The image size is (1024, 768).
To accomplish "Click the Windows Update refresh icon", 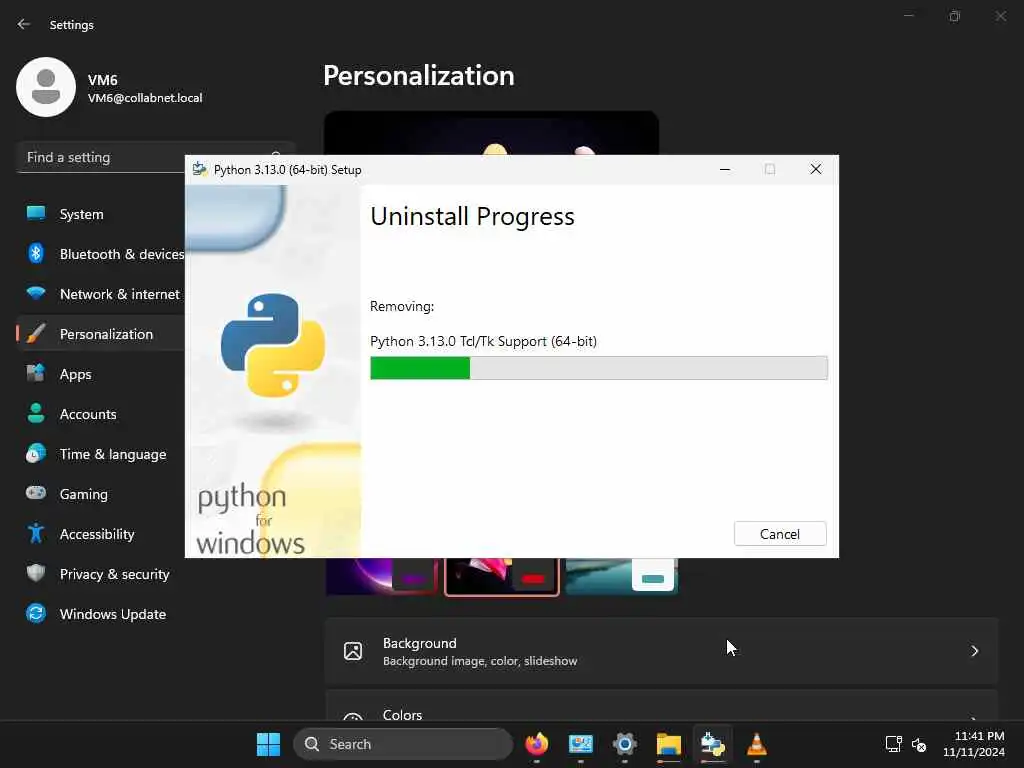I will pos(36,613).
